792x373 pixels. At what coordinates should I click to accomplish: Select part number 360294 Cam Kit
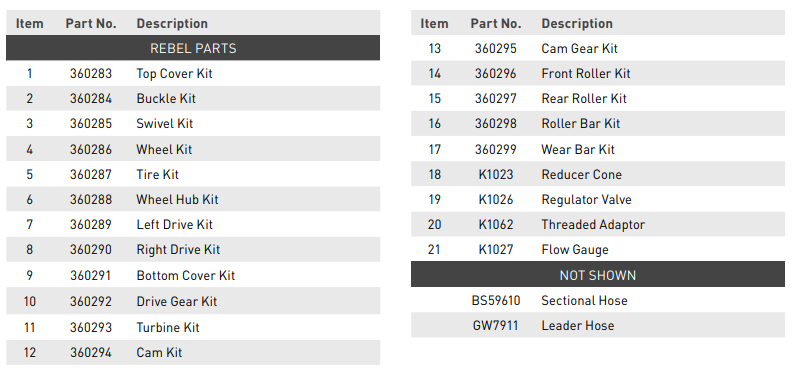pyautogui.click(x=91, y=352)
